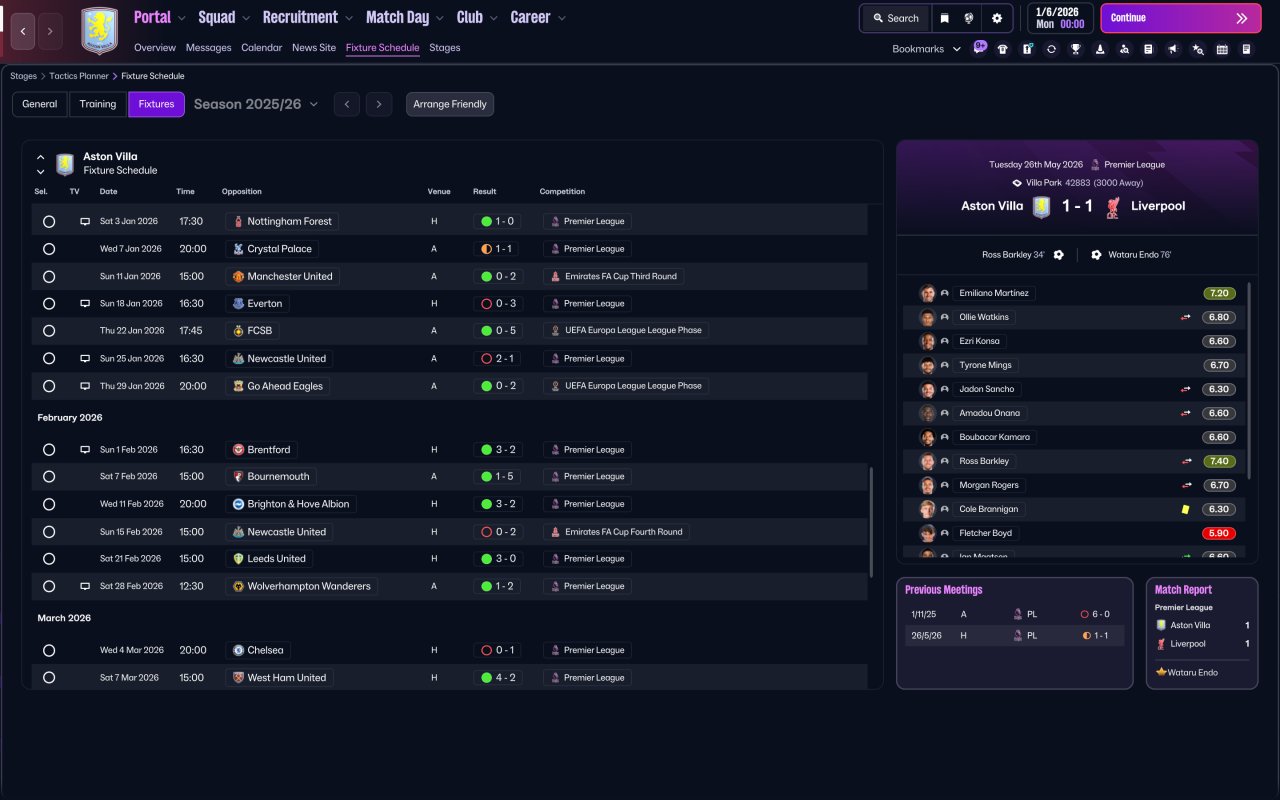Screen dimensions: 1280x800
Task: Select the West Ham United fixture radio button
Action: [x=49, y=678]
